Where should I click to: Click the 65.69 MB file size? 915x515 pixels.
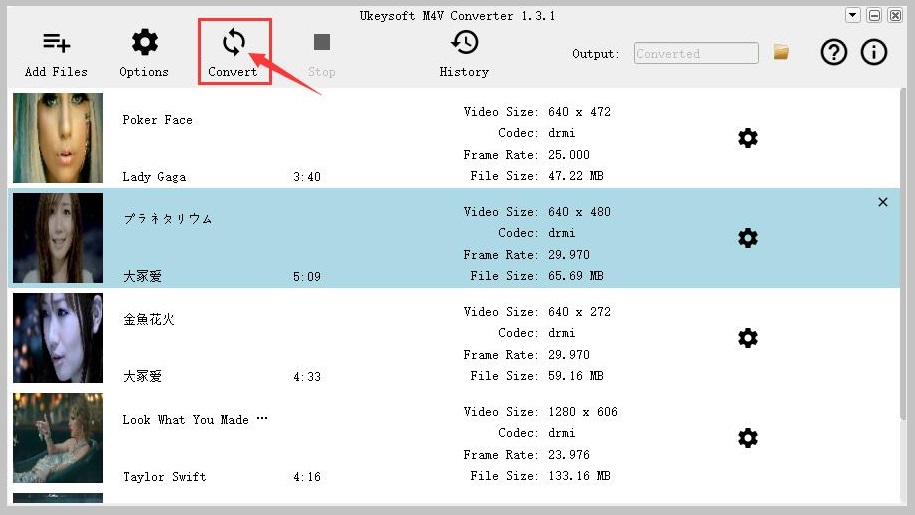coord(576,276)
